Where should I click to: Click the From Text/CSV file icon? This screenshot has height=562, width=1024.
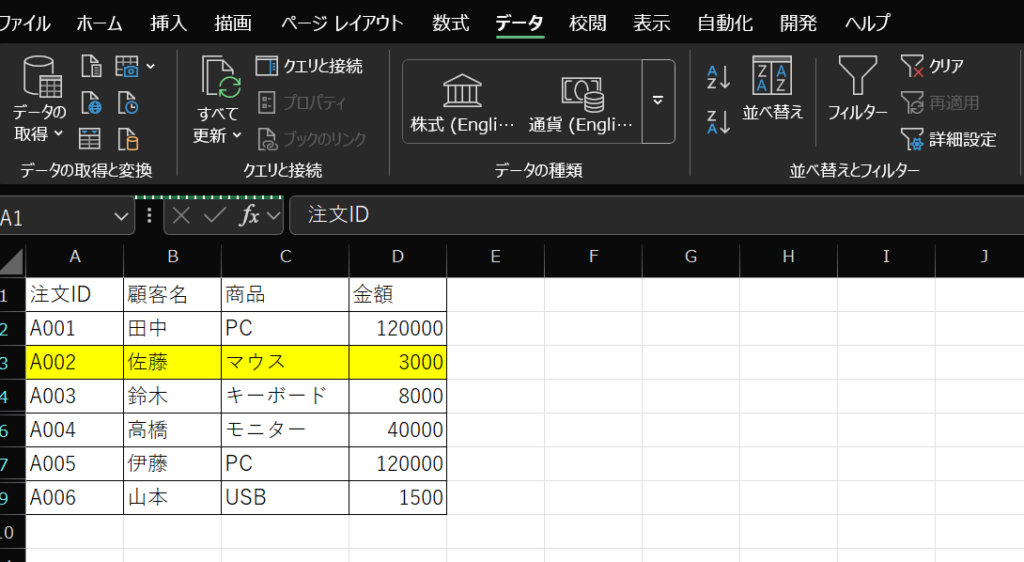(91, 67)
